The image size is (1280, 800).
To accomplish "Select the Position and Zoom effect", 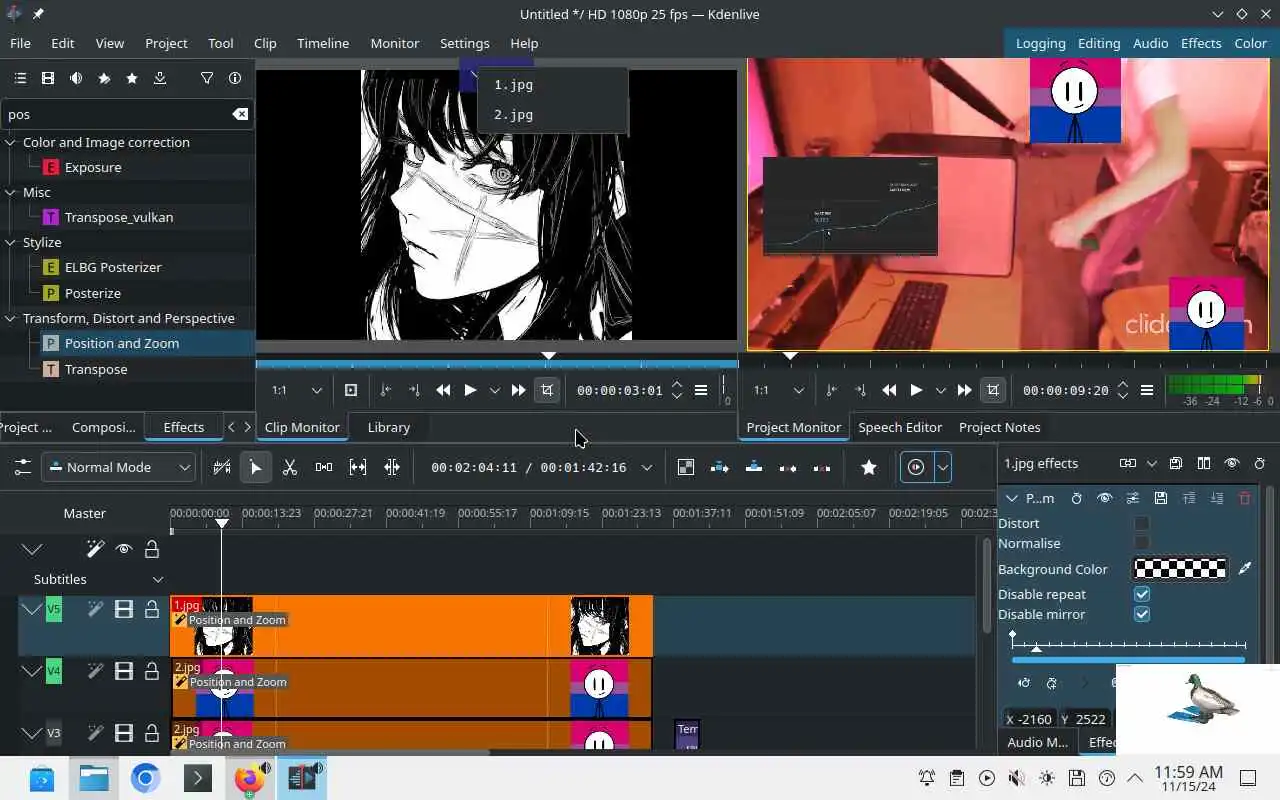I will [122, 343].
